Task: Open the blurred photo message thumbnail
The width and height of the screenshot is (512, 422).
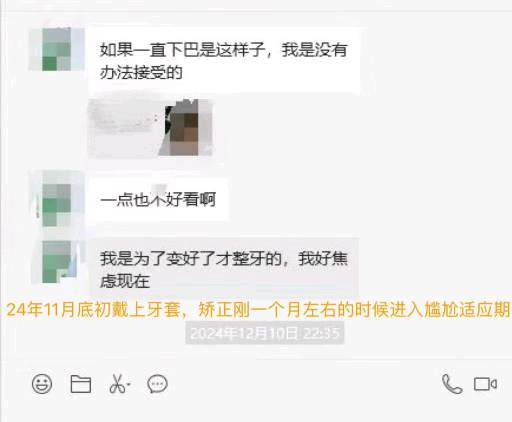Action: click(150, 128)
